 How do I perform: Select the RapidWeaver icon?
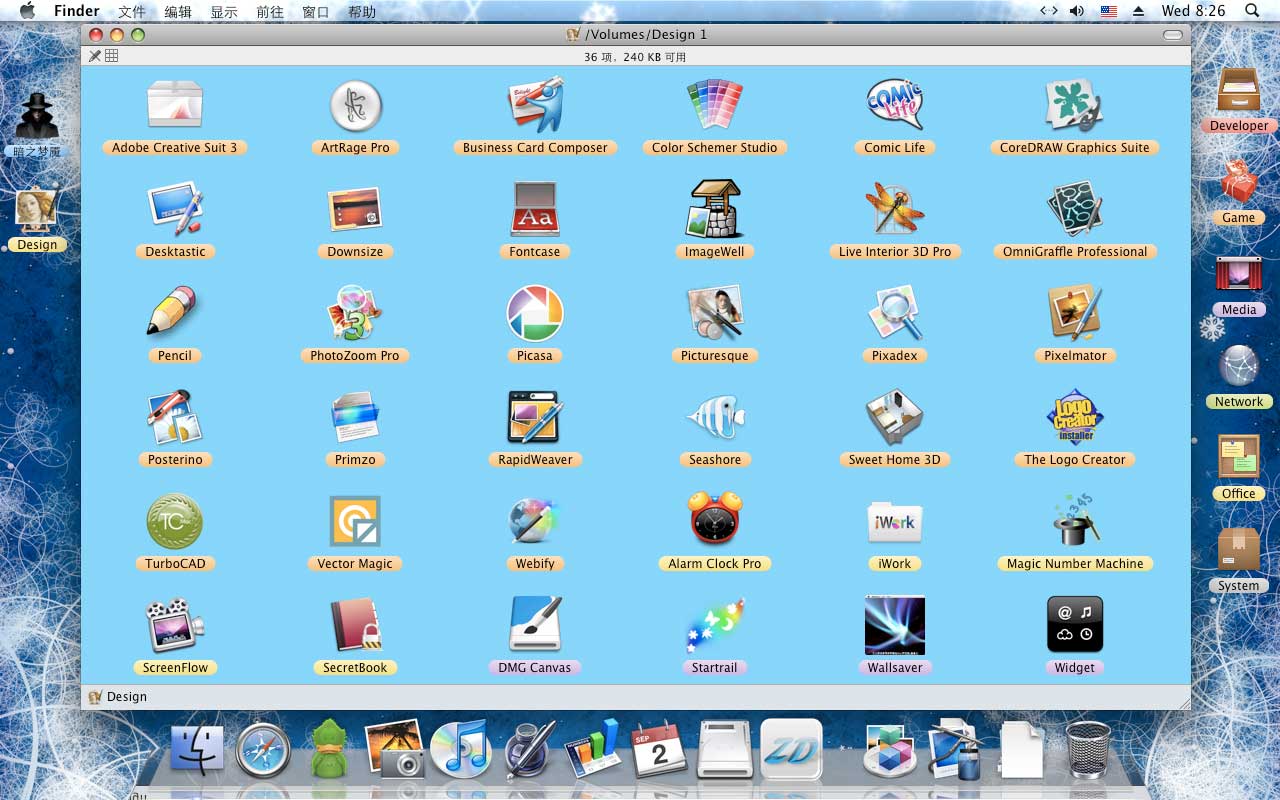pos(535,417)
